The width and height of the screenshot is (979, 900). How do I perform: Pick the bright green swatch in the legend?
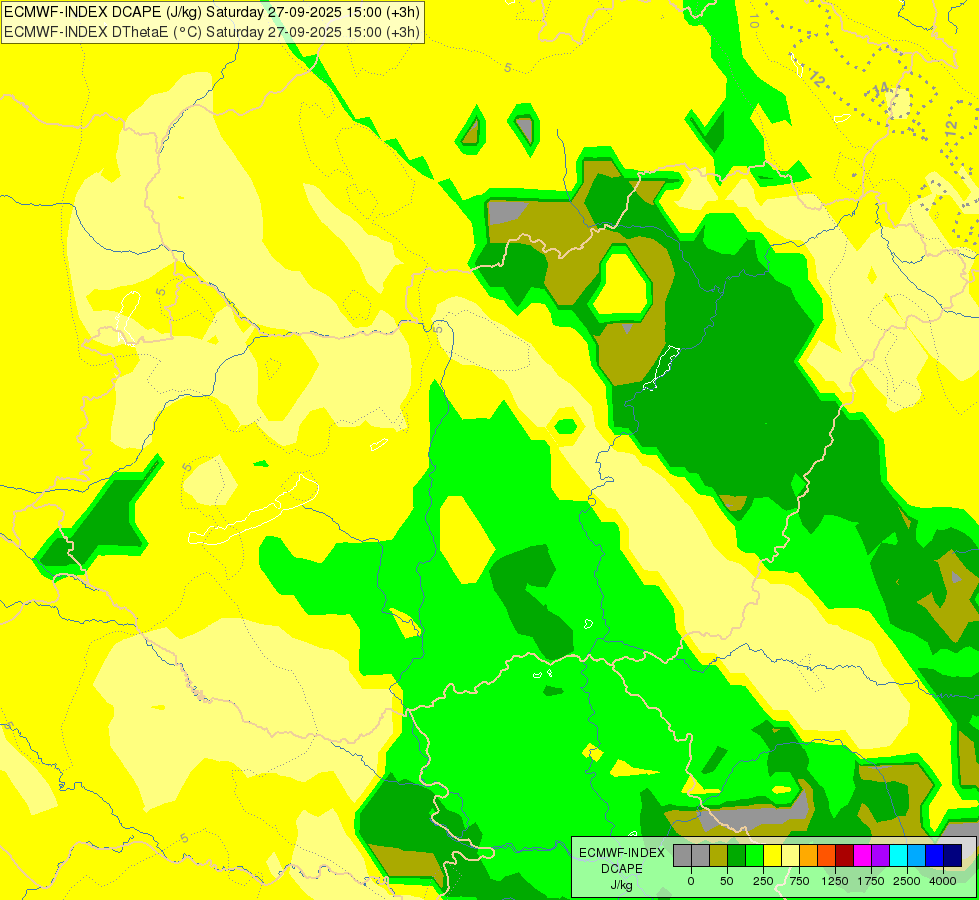(x=754, y=855)
